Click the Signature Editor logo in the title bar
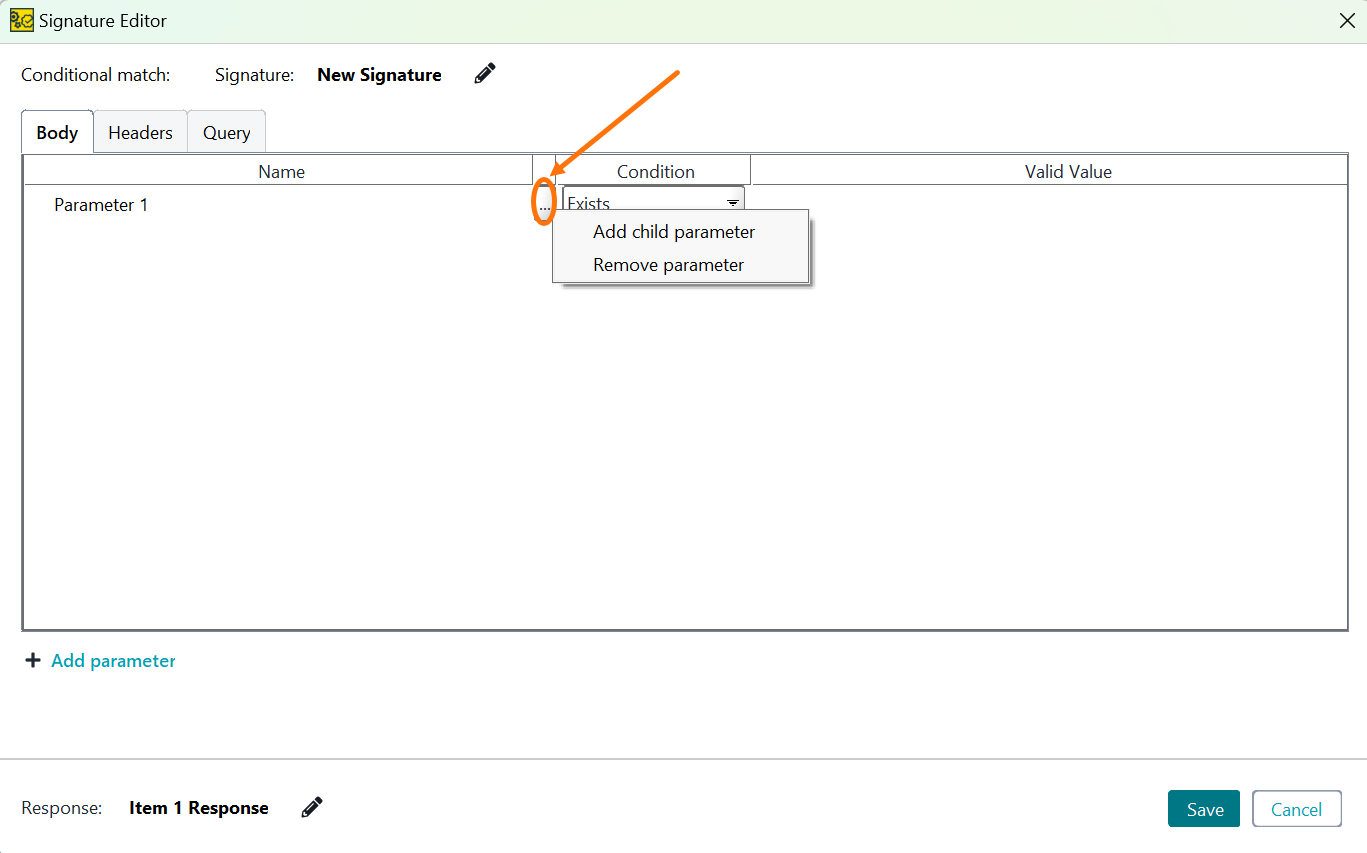This screenshot has height=853, width=1367. point(21,20)
